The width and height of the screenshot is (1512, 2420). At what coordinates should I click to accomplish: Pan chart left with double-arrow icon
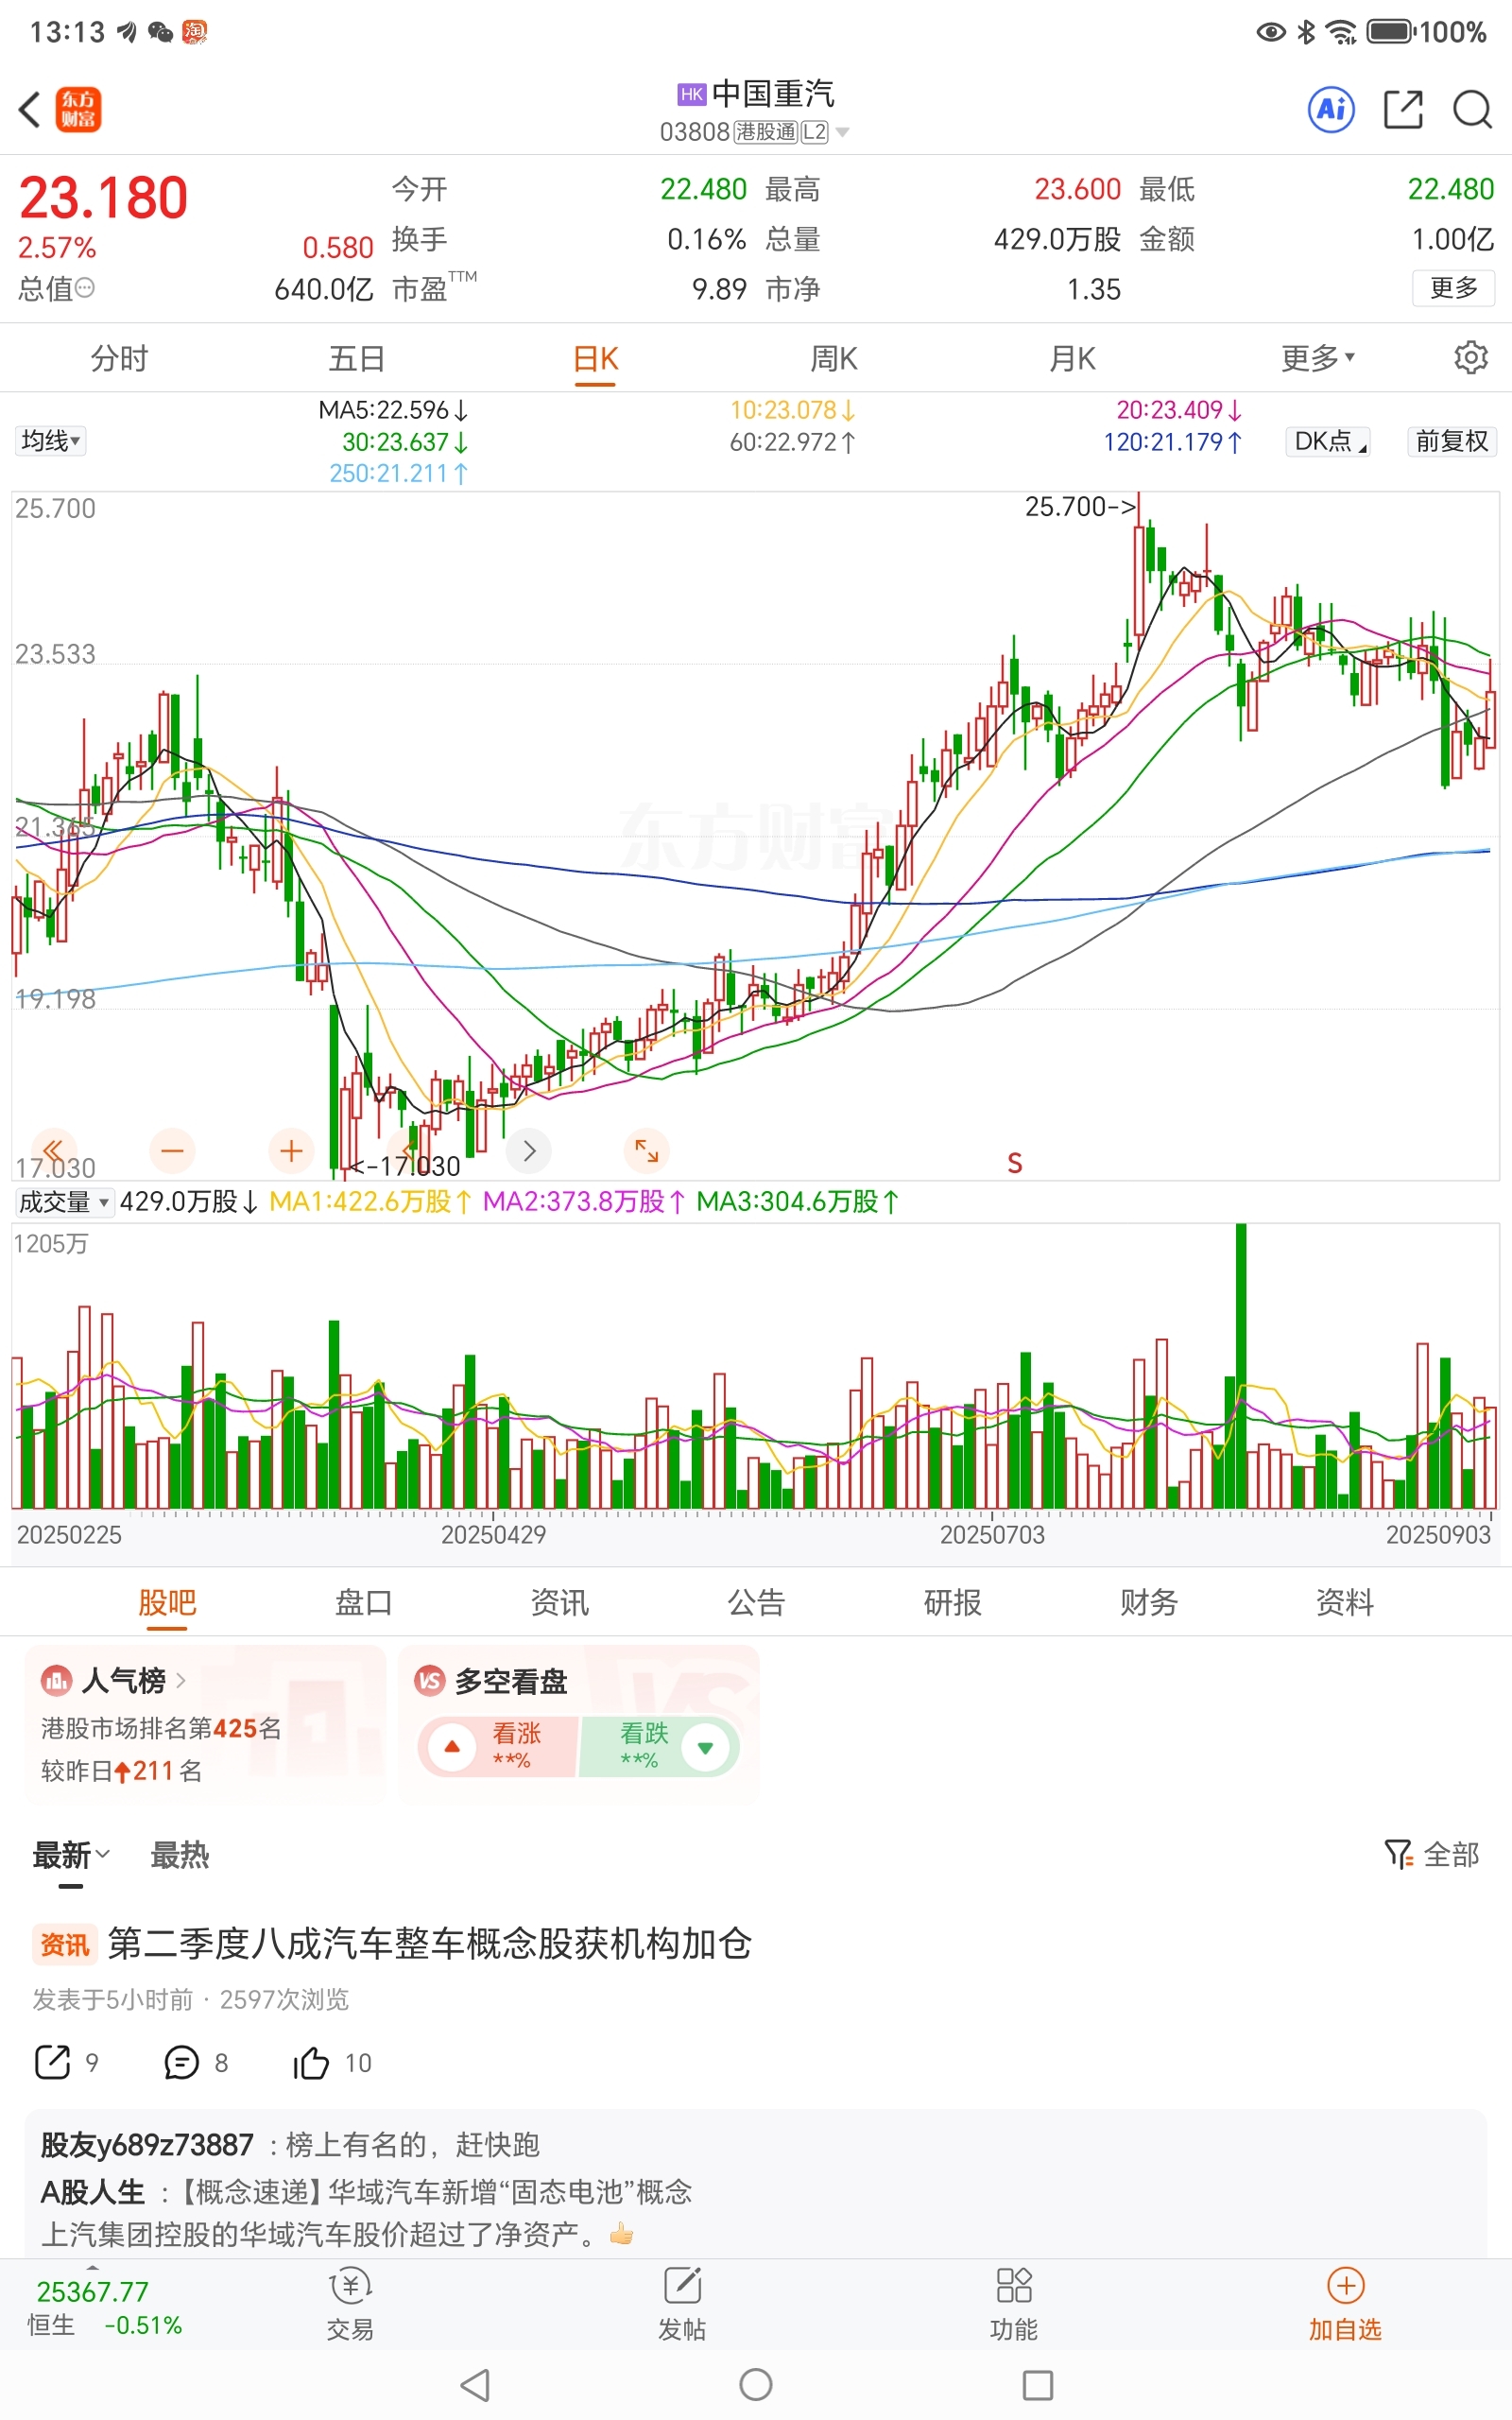[54, 1150]
